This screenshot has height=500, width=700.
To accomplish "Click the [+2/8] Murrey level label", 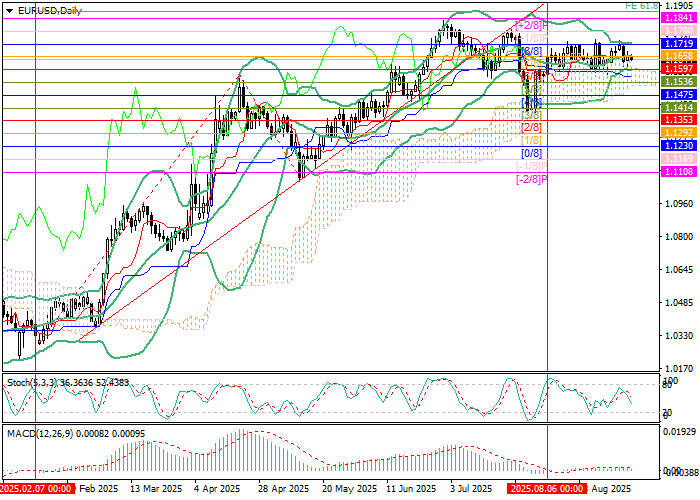I will pyautogui.click(x=531, y=24).
